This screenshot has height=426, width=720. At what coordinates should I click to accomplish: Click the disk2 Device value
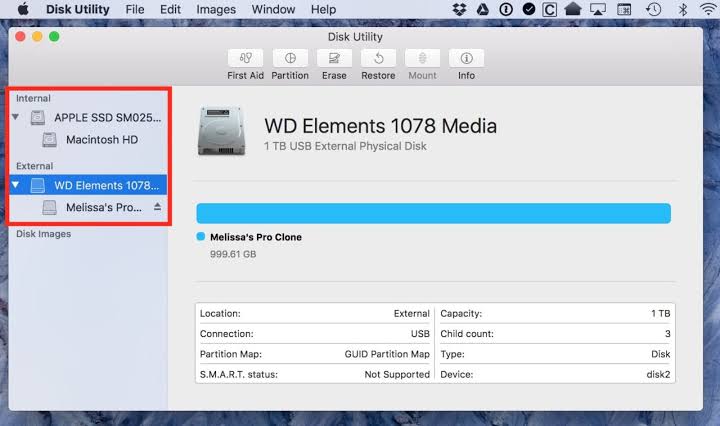pyautogui.click(x=658, y=374)
